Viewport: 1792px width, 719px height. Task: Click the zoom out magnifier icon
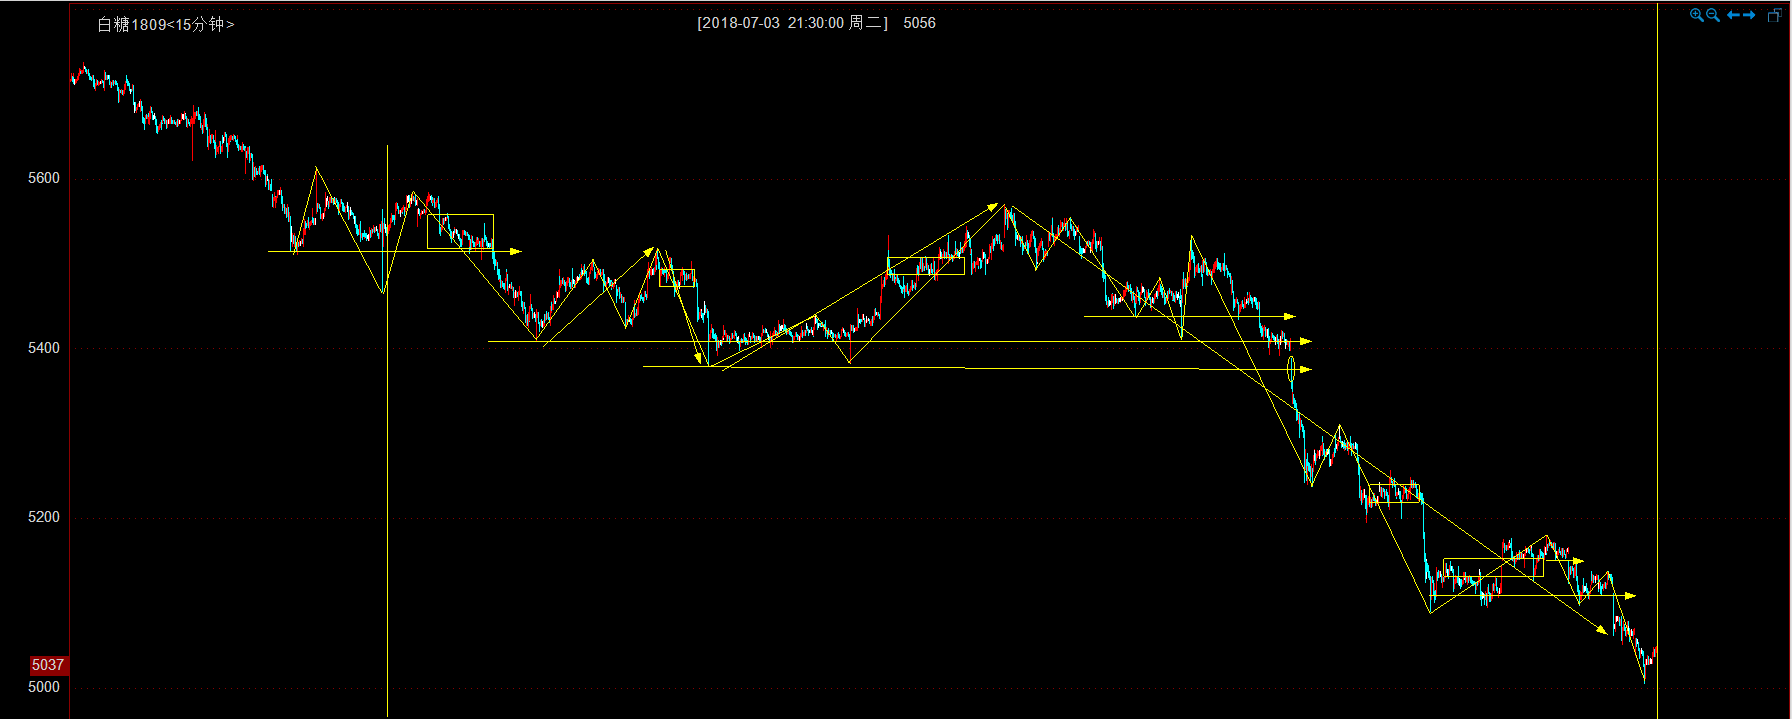pyautogui.click(x=1713, y=15)
